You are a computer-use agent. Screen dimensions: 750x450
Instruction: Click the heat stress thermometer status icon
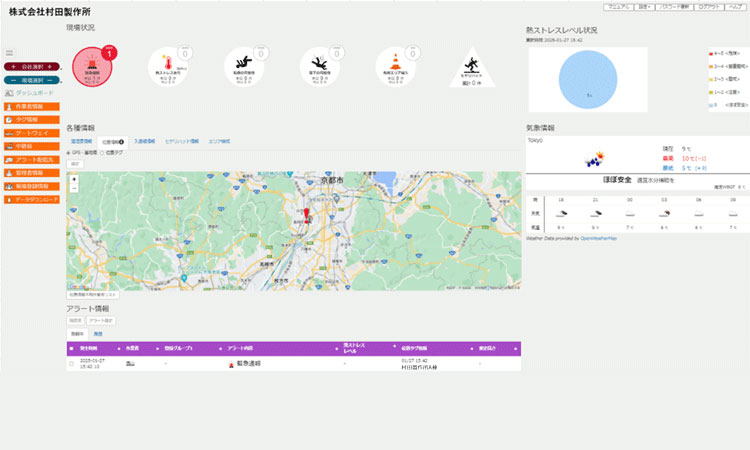pyautogui.click(x=170, y=69)
